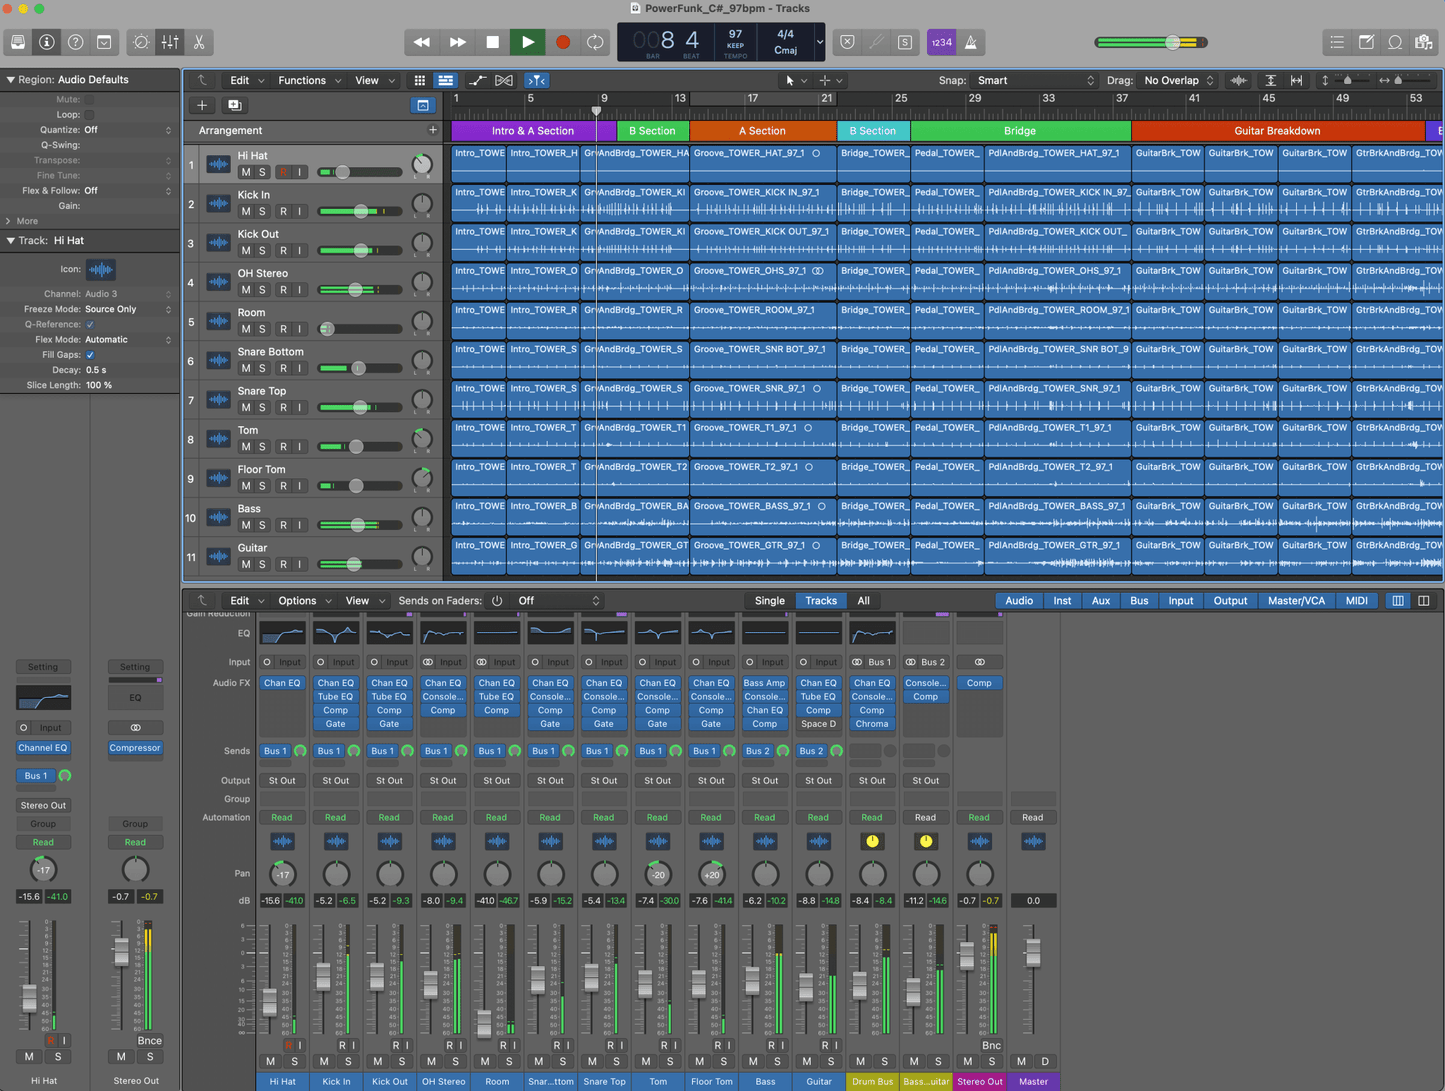Open the Mixer via the control bar icon
Screen dimensions: 1445x1091
coord(170,42)
